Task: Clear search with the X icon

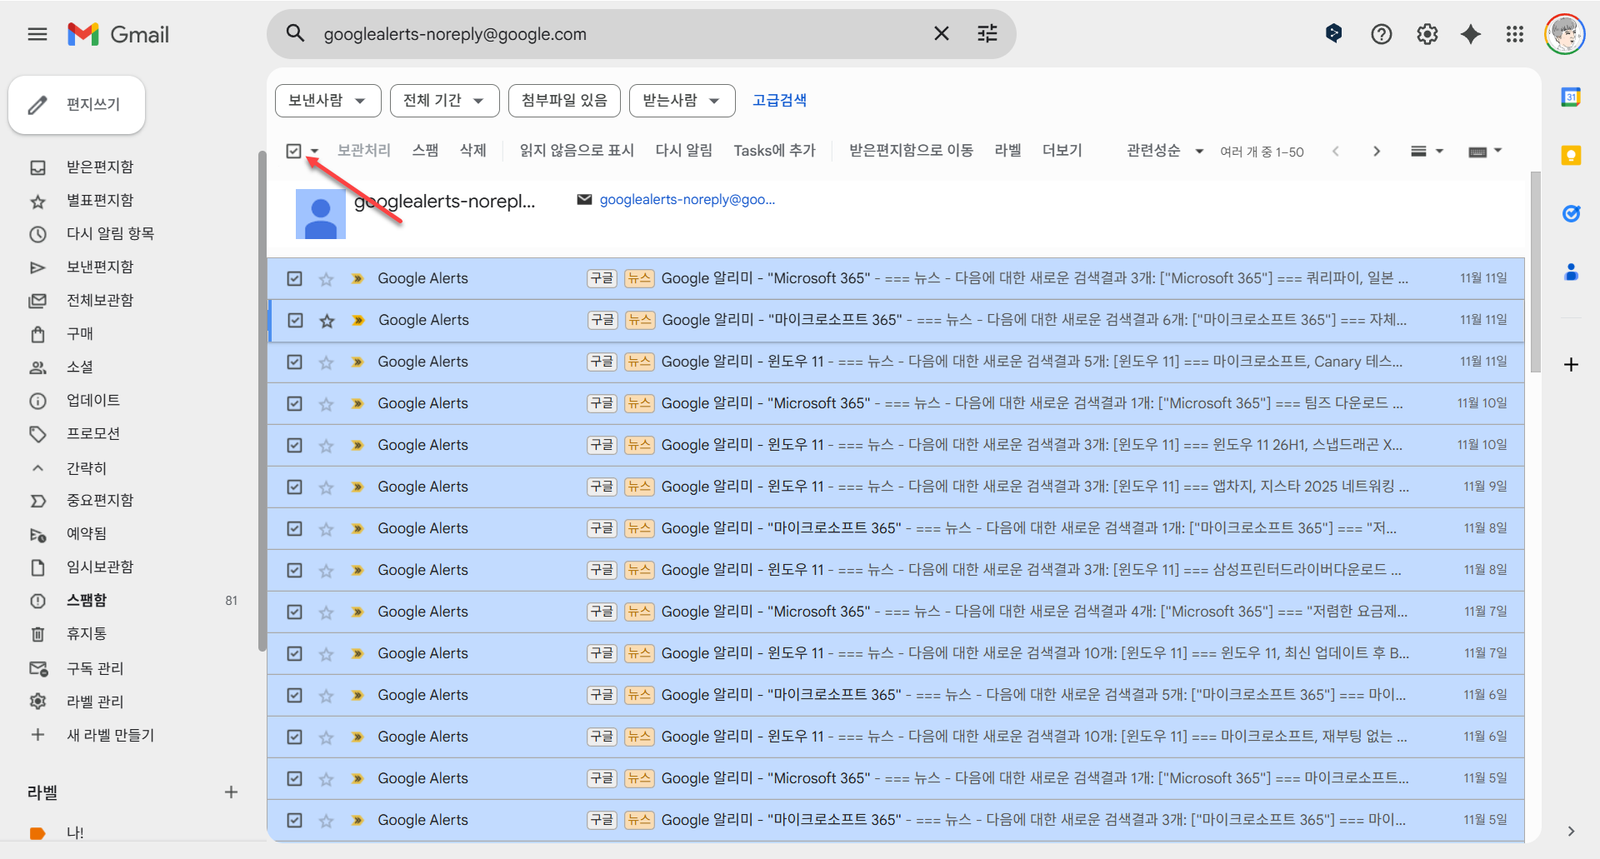Action: pyautogui.click(x=941, y=34)
